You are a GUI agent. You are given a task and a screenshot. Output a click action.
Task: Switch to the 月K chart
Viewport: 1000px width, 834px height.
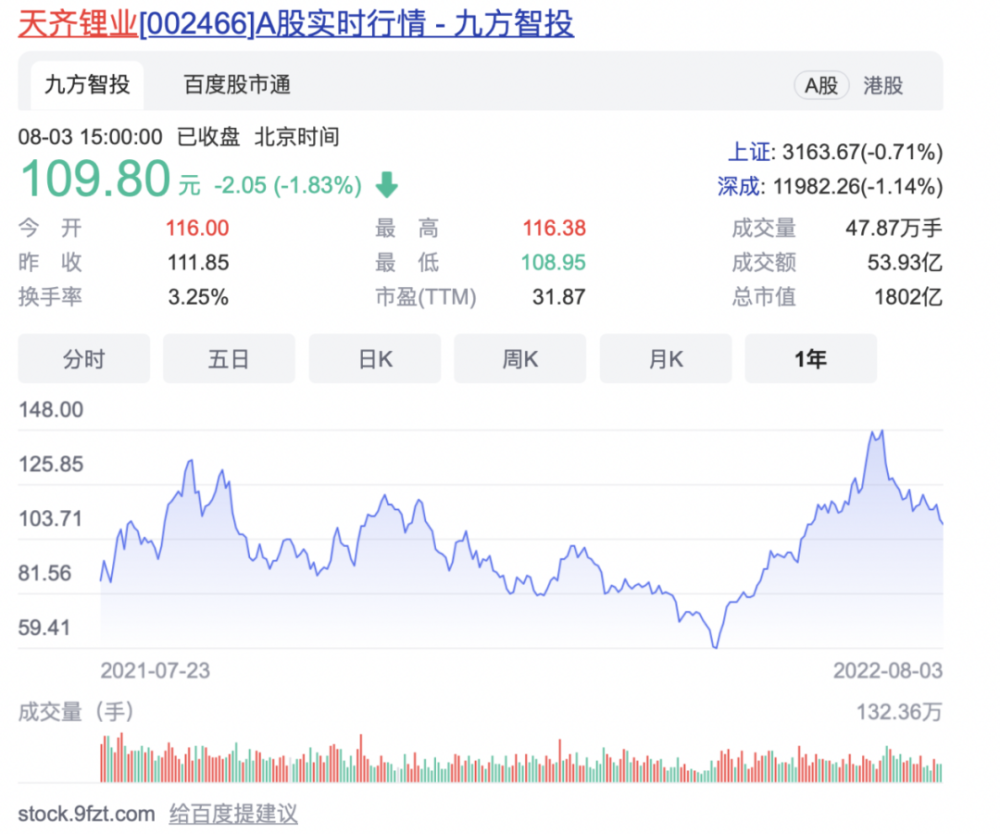click(x=666, y=359)
